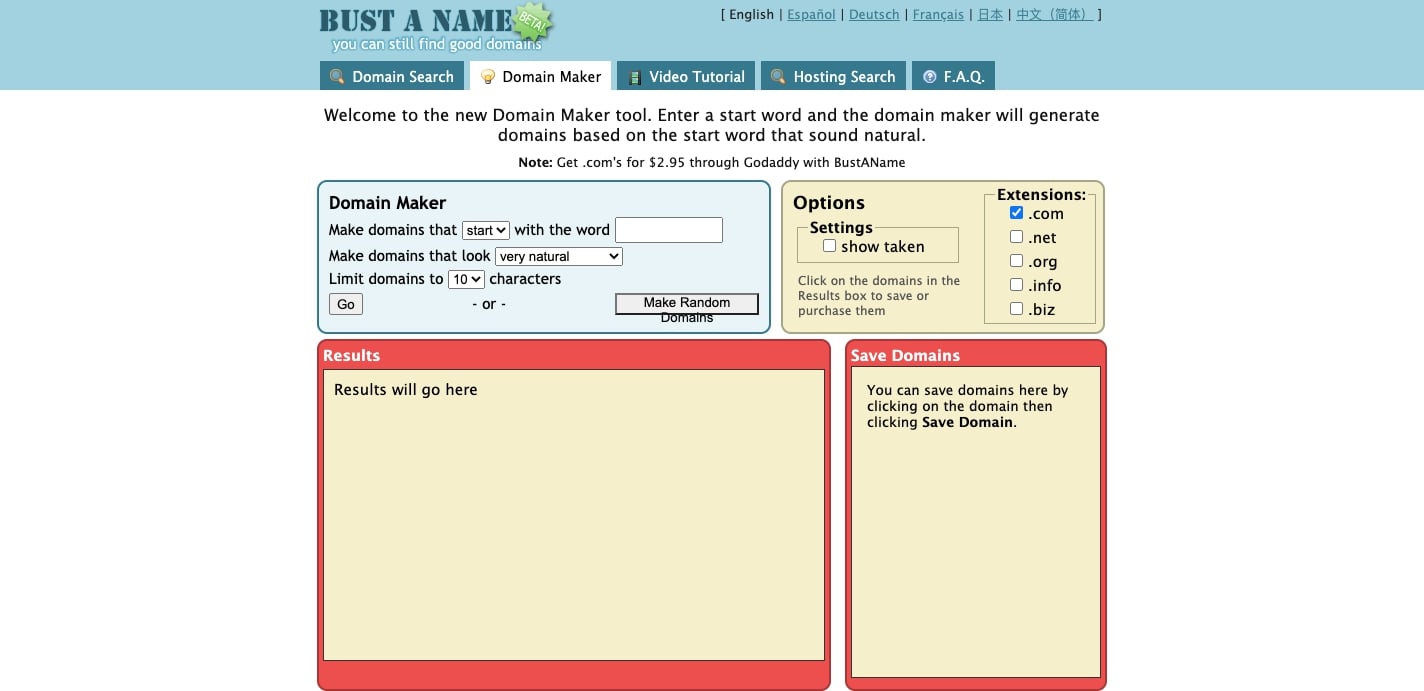Enable the show taken checkbox
Screen dimensions: 1424x691
click(x=829, y=246)
